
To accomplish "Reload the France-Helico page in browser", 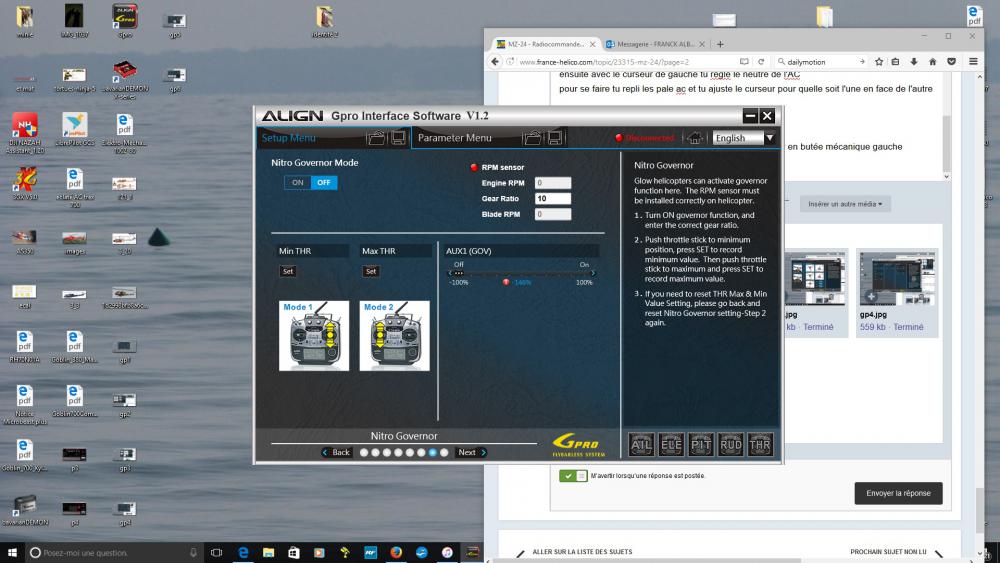I will (761, 62).
